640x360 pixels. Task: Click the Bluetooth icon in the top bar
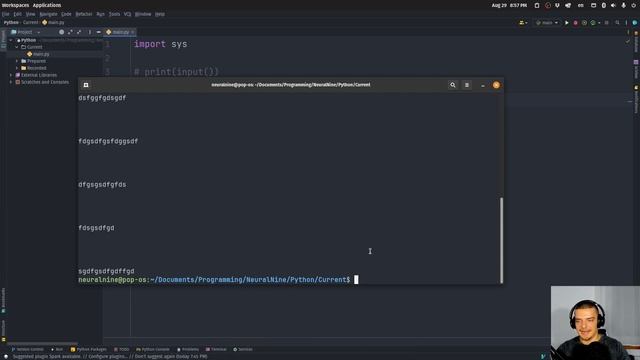coord(604,5)
